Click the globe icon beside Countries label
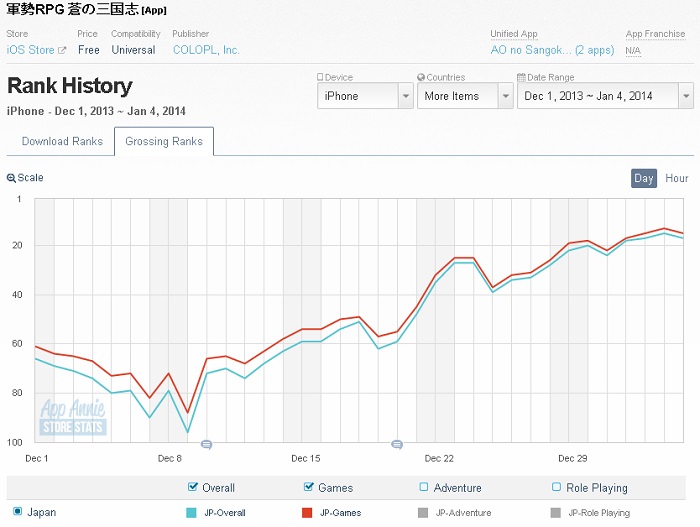 [x=421, y=77]
